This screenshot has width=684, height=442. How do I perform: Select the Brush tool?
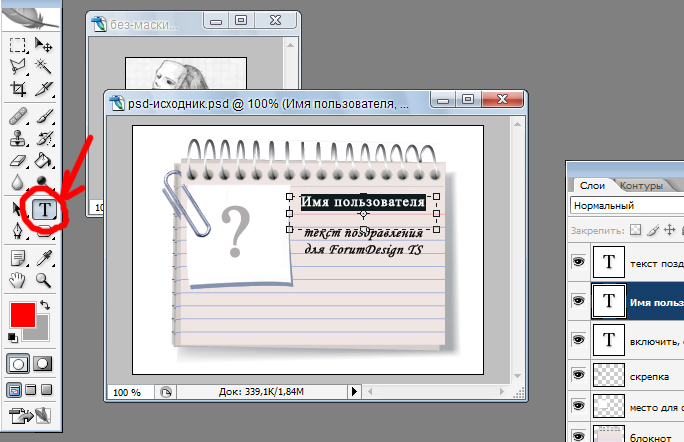pyautogui.click(x=44, y=116)
